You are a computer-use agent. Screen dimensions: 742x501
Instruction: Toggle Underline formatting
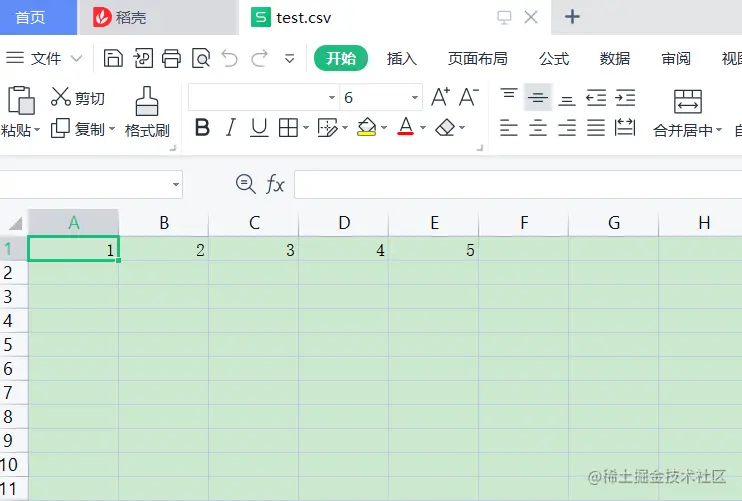259,128
